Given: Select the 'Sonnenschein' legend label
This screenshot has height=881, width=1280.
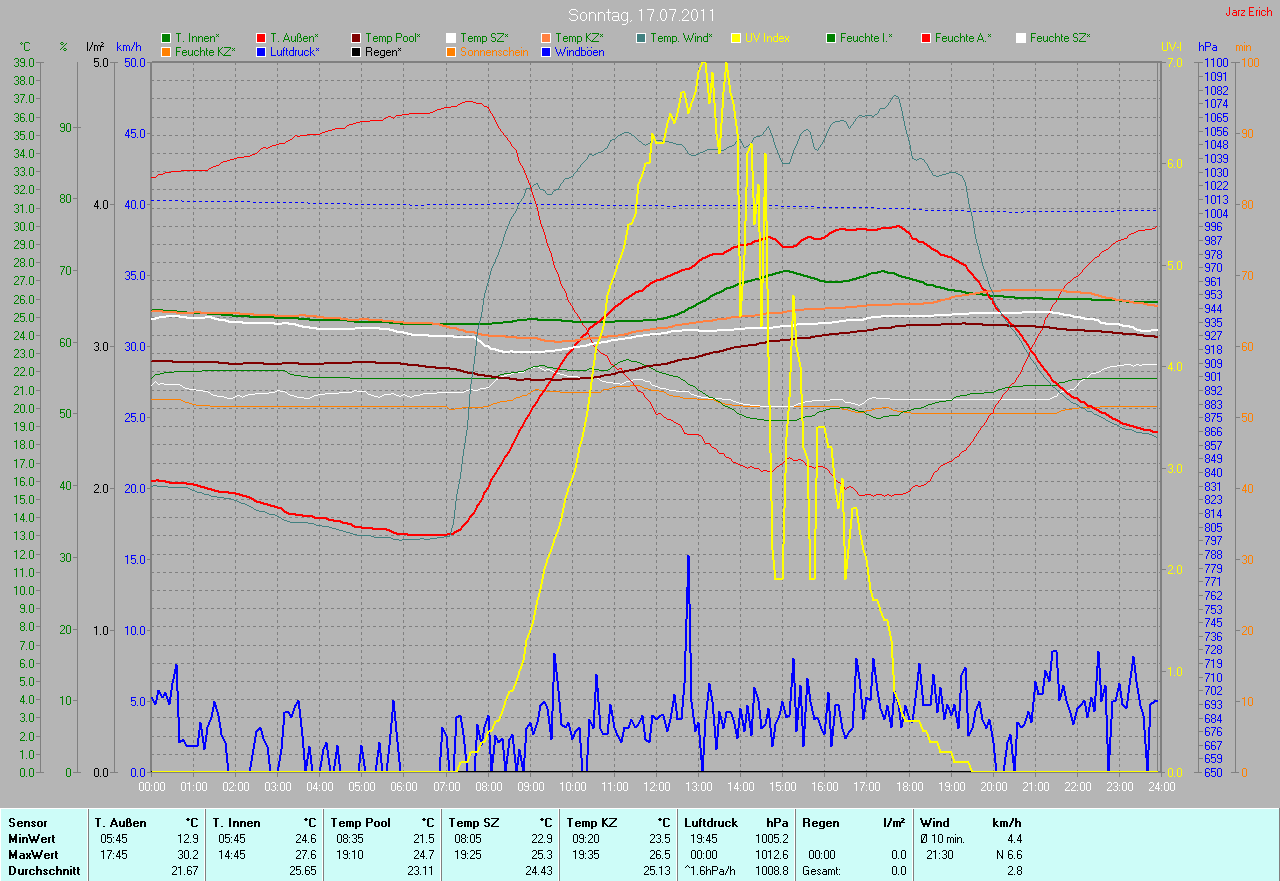Looking at the screenshot, I should [x=494, y=51].
